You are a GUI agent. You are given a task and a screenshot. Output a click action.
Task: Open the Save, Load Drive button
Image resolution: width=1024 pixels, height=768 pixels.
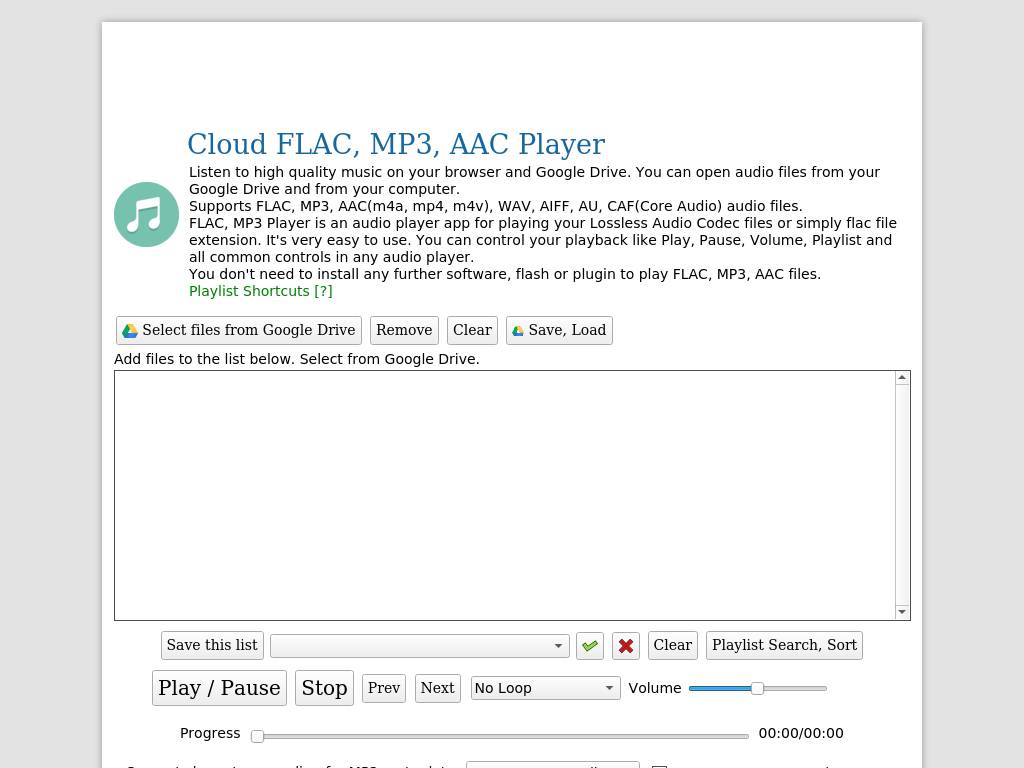(x=559, y=330)
